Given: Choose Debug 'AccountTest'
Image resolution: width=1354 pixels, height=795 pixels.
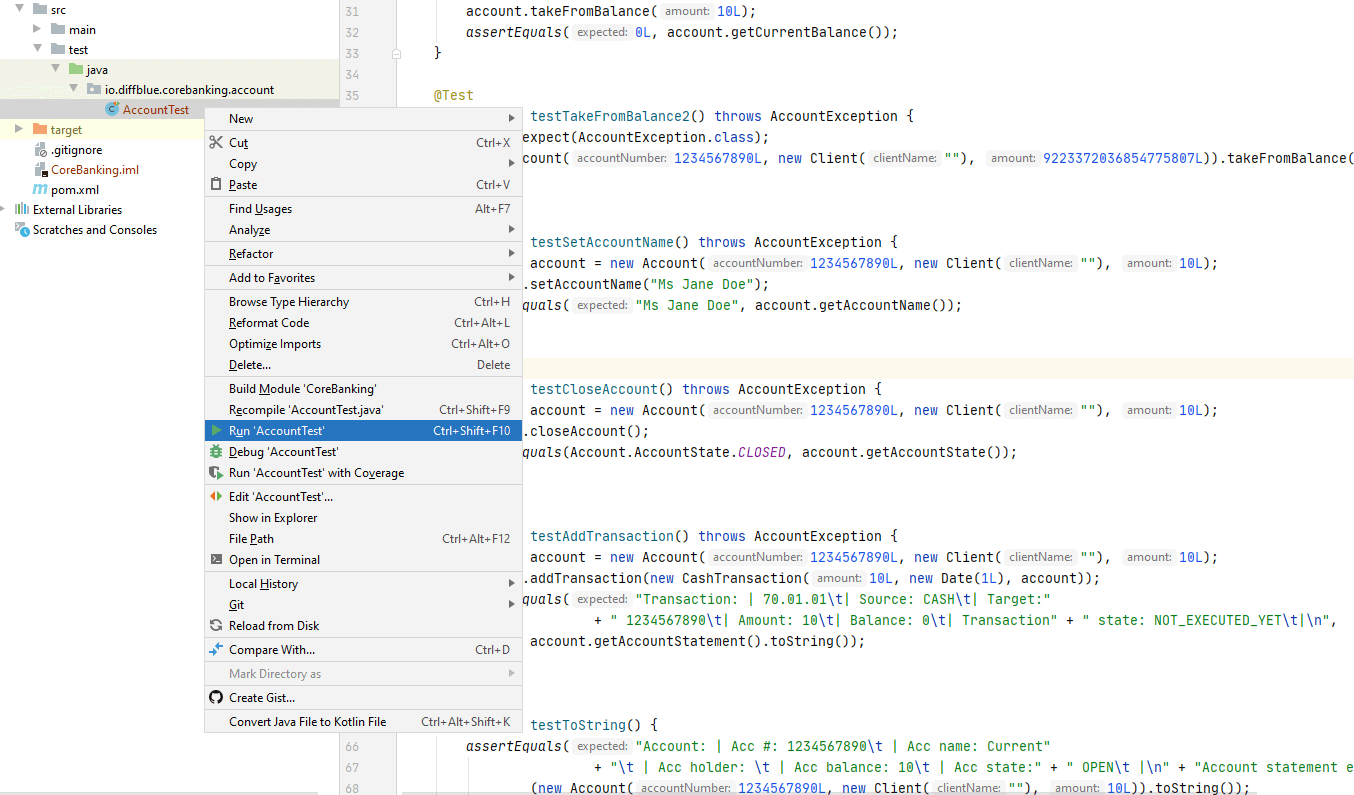Looking at the screenshot, I should (x=363, y=452).
